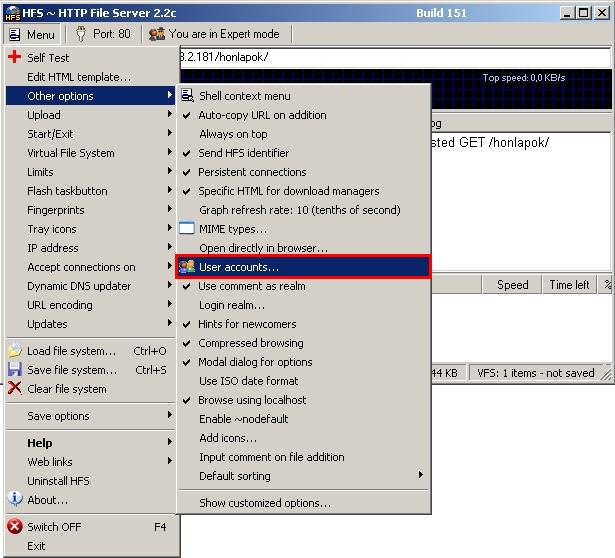Click the red Switch OFF icon
615x558 pixels.
(x=15, y=526)
